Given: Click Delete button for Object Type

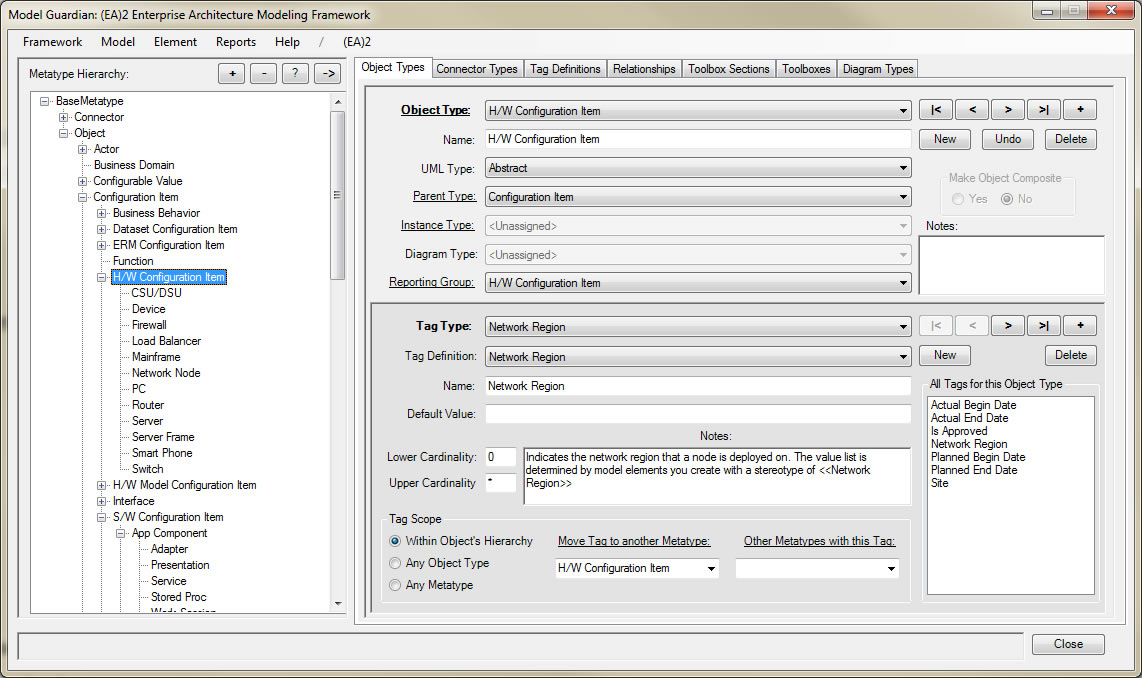Looking at the screenshot, I should pyautogui.click(x=1071, y=139).
